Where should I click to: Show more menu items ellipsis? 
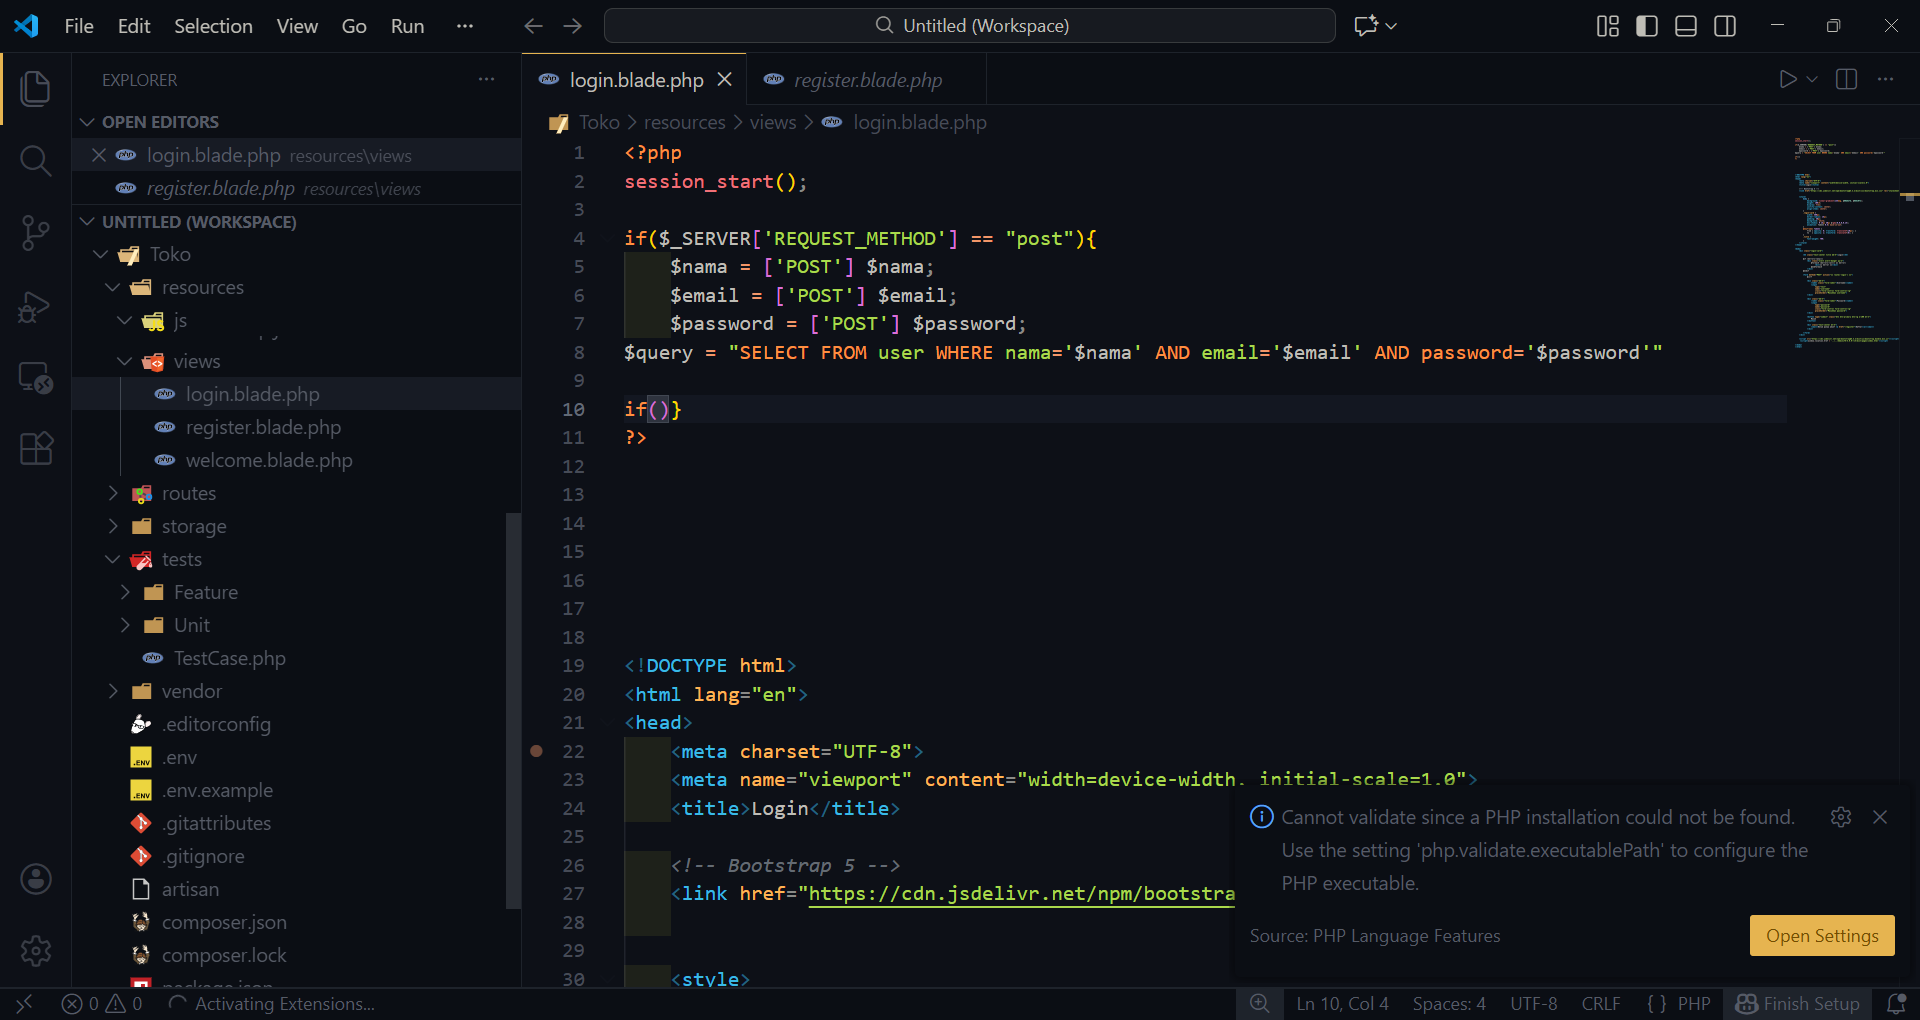(464, 26)
